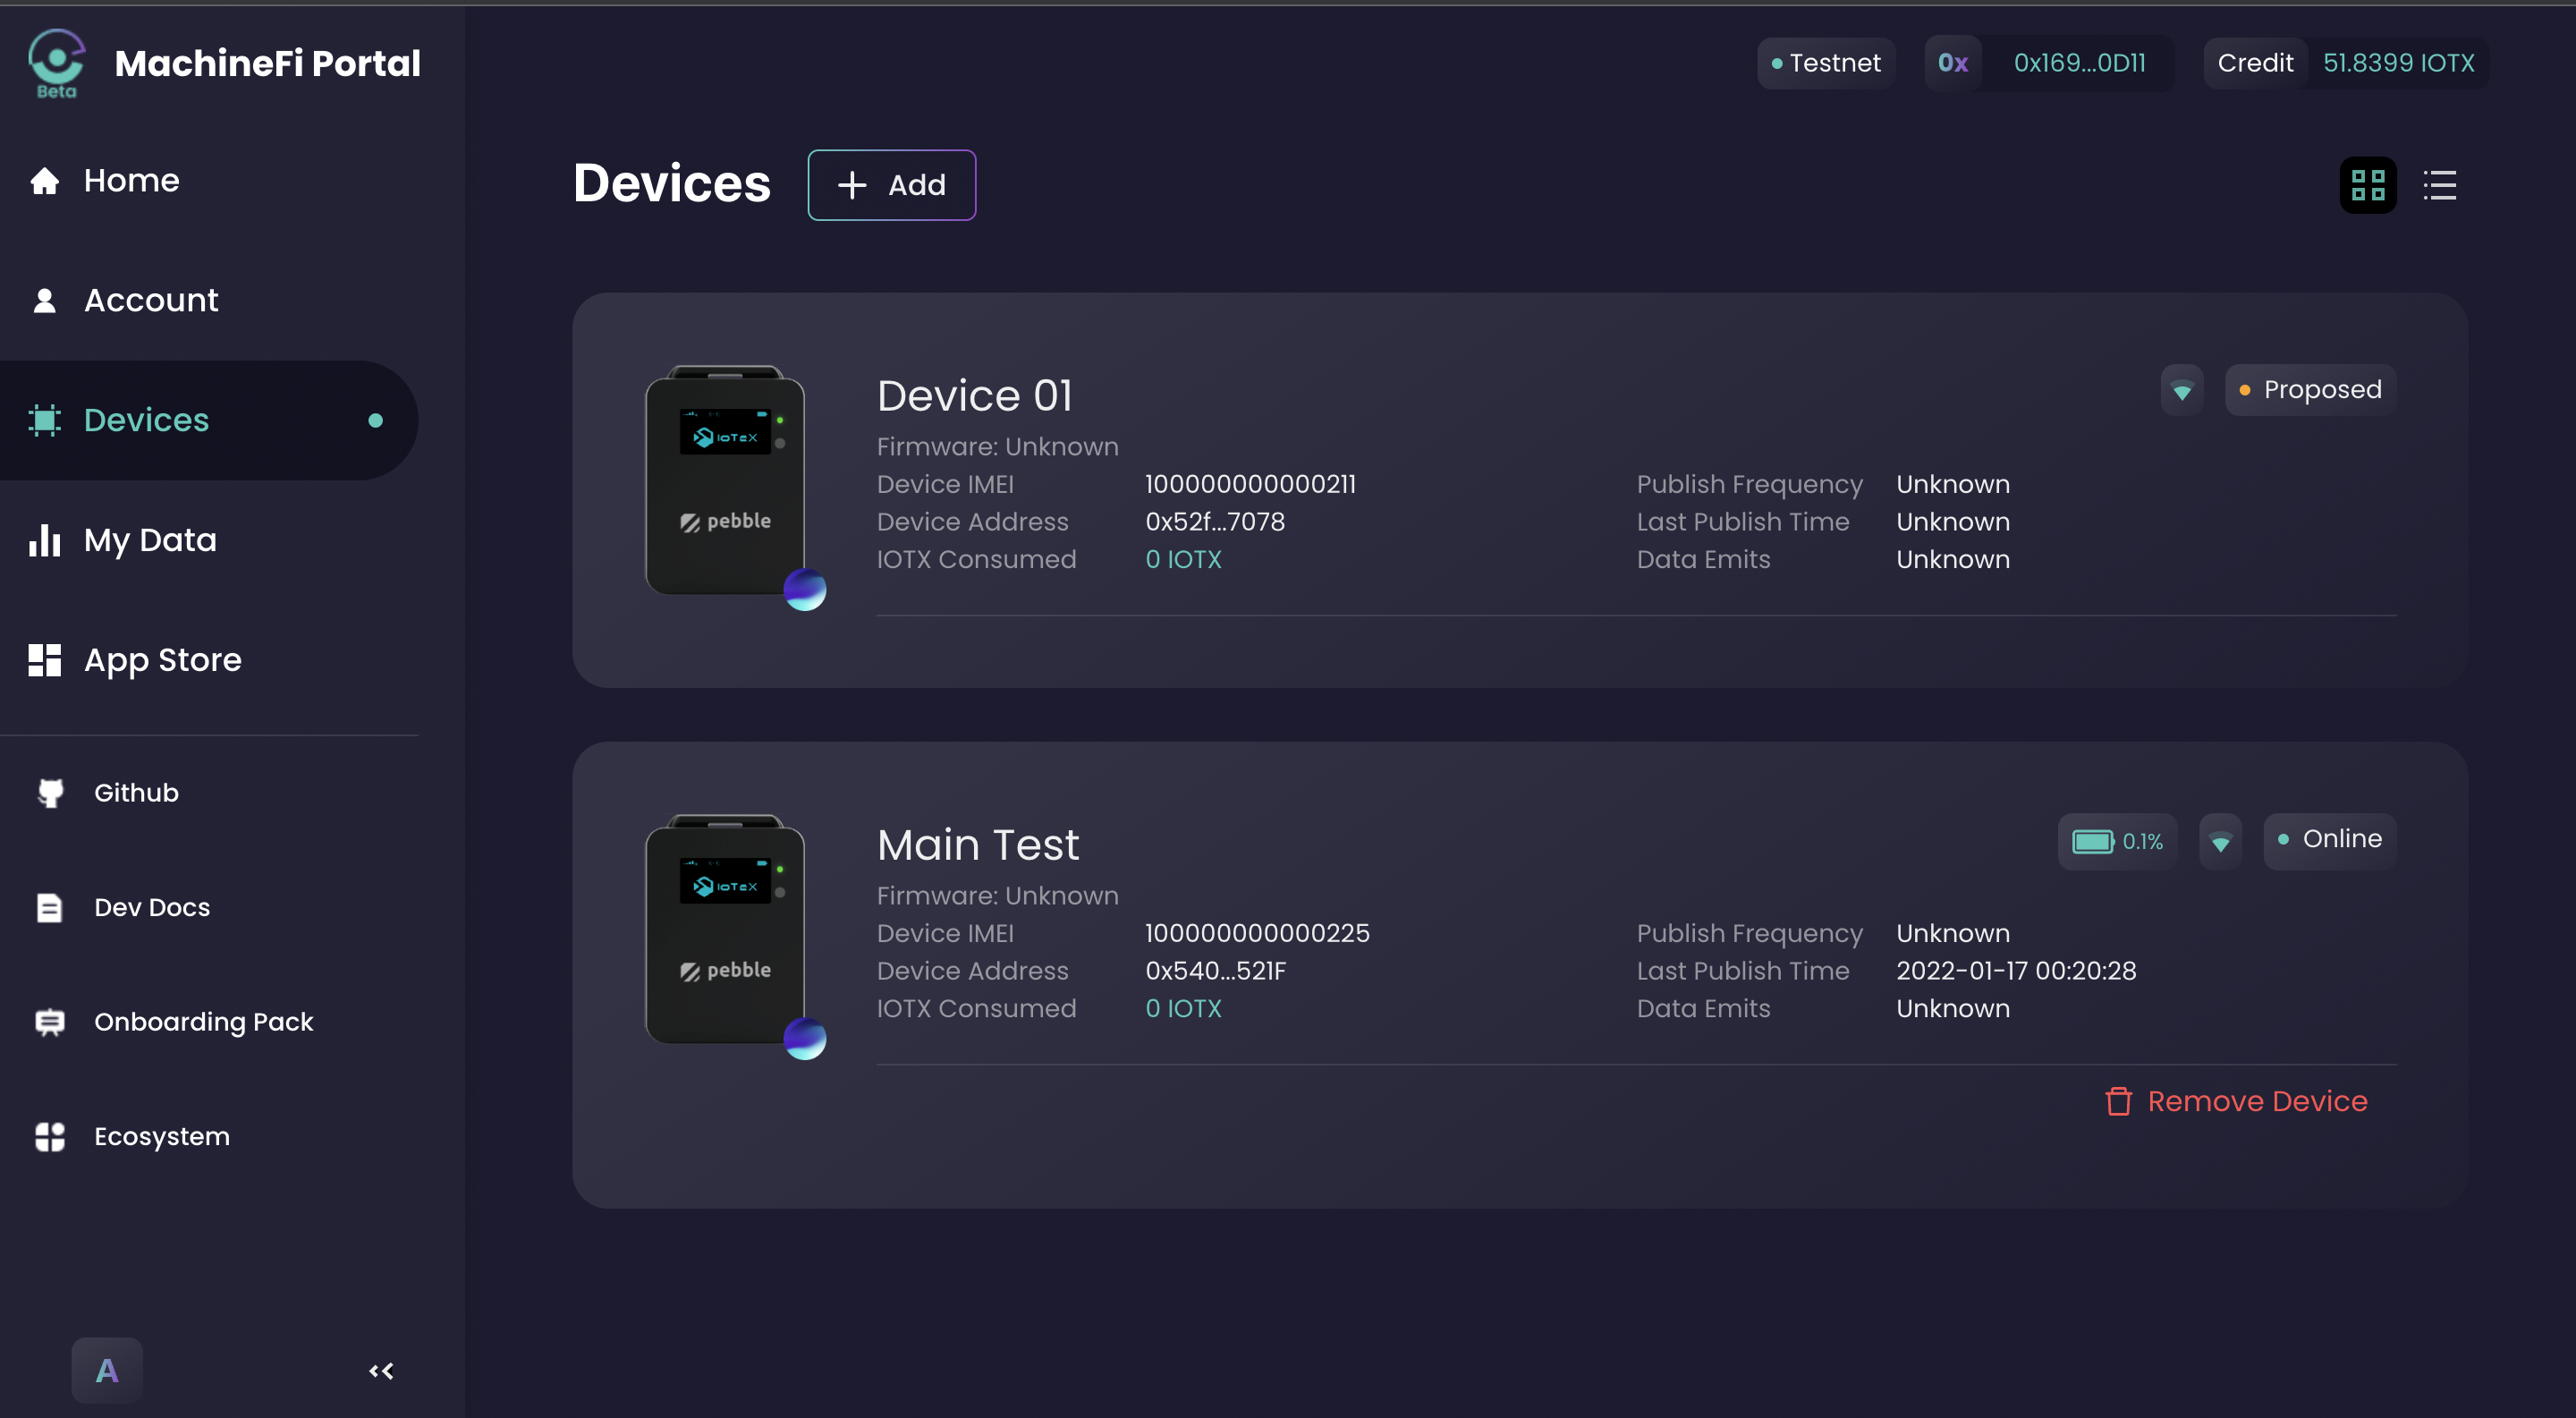The height and width of the screenshot is (1418, 2576).
Task: Click the 0x address format toggle
Action: 1952,63
